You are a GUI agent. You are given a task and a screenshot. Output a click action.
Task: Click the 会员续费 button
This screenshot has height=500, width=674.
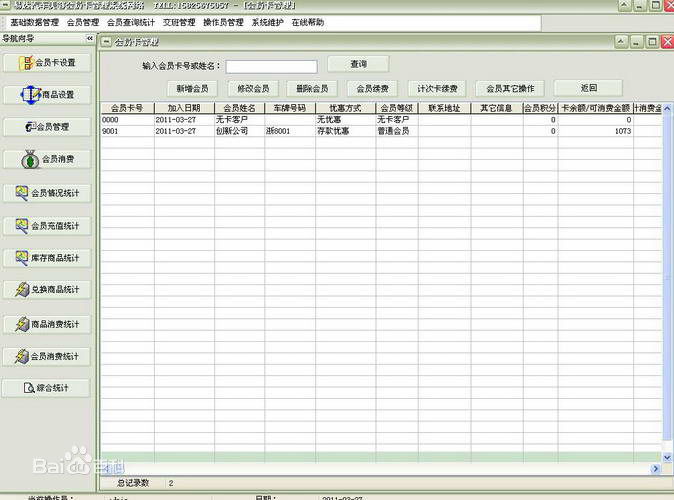(x=372, y=89)
